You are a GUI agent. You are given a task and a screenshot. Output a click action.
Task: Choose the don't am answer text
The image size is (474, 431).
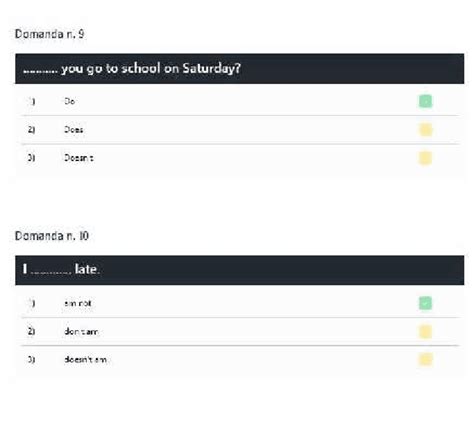click(81, 331)
